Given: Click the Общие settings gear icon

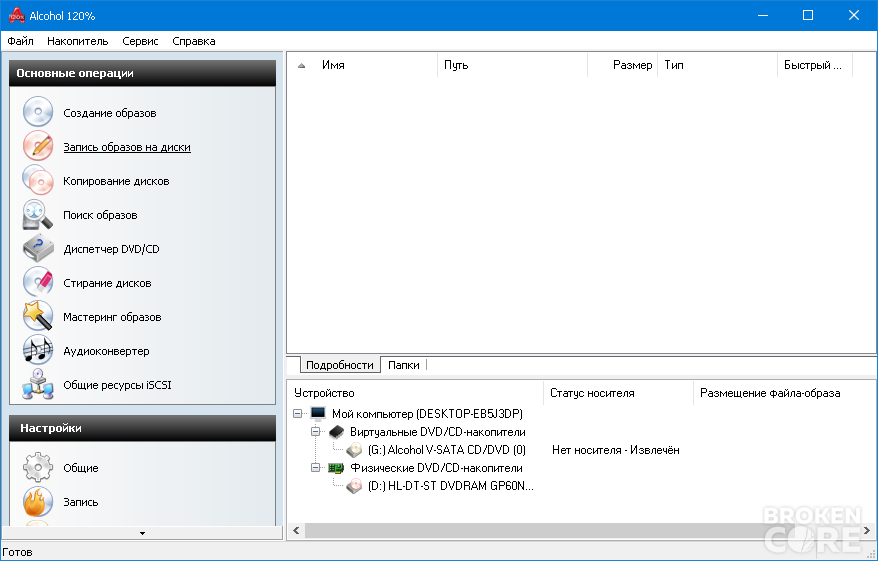Looking at the screenshot, I should (x=38, y=468).
